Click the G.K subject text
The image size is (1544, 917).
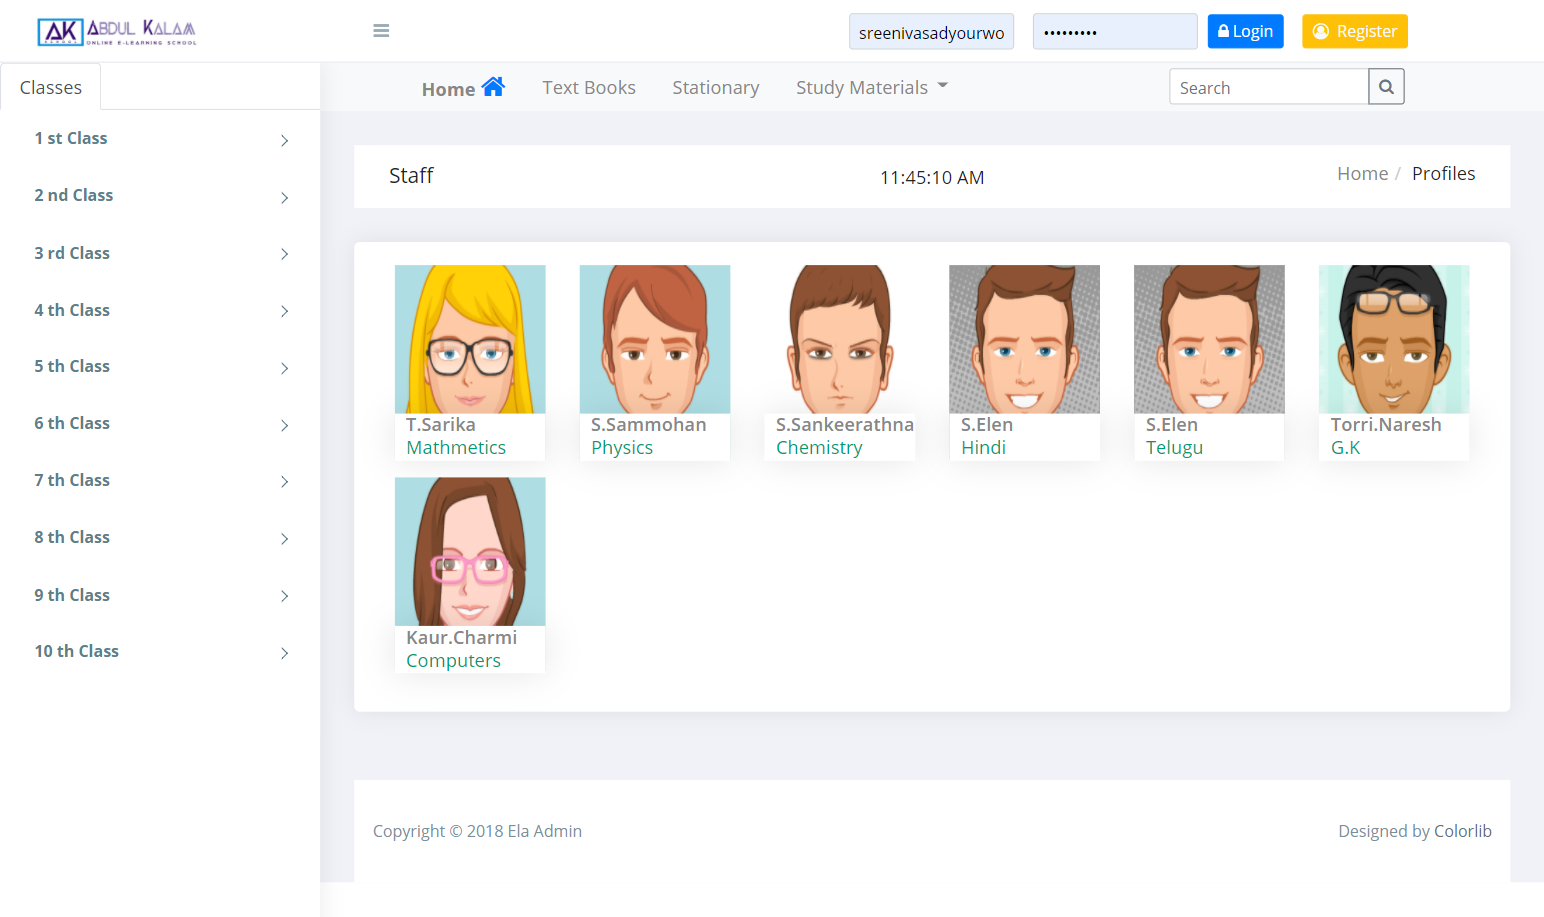click(1346, 447)
